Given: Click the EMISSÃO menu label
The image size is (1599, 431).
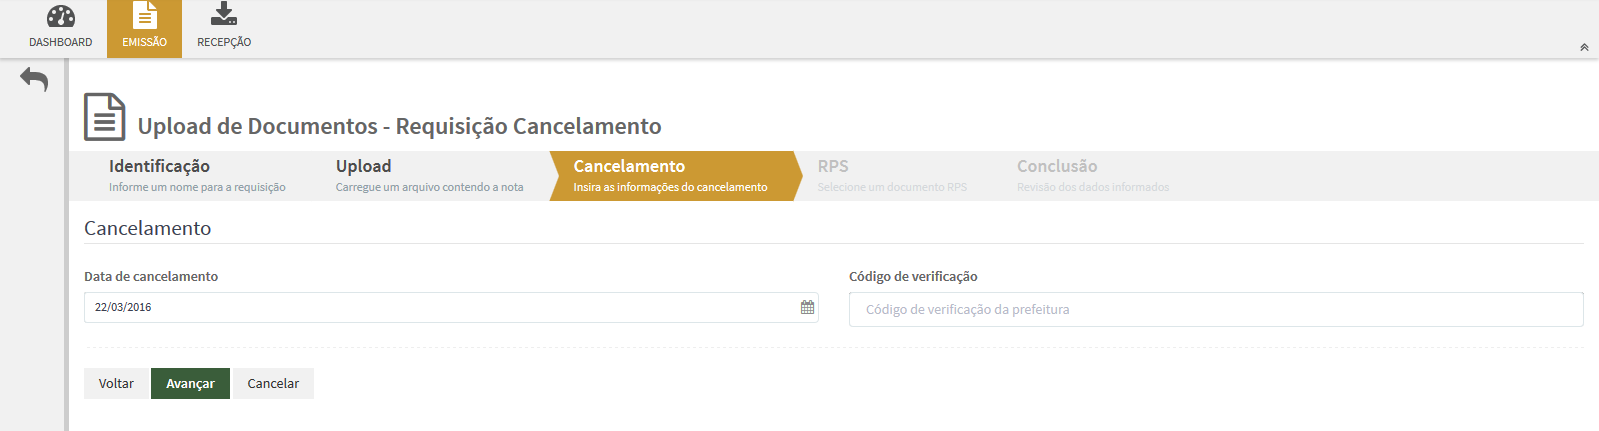Looking at the screenshot, I should [145, 42].
